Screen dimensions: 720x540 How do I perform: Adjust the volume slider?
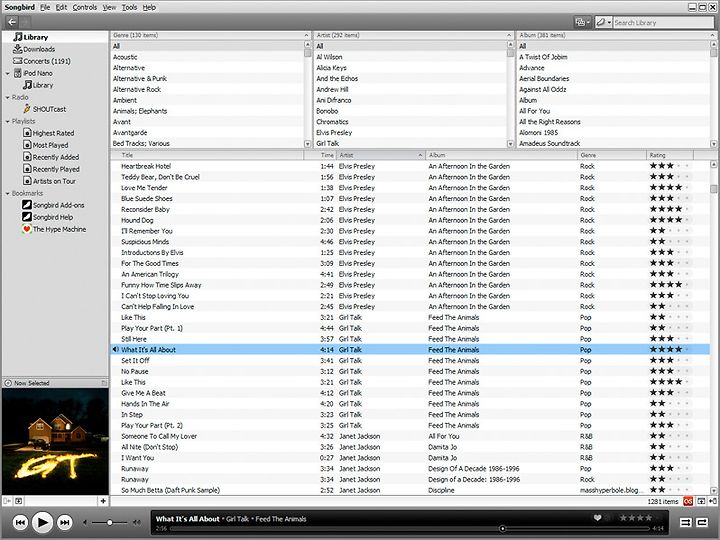point(110,523)
